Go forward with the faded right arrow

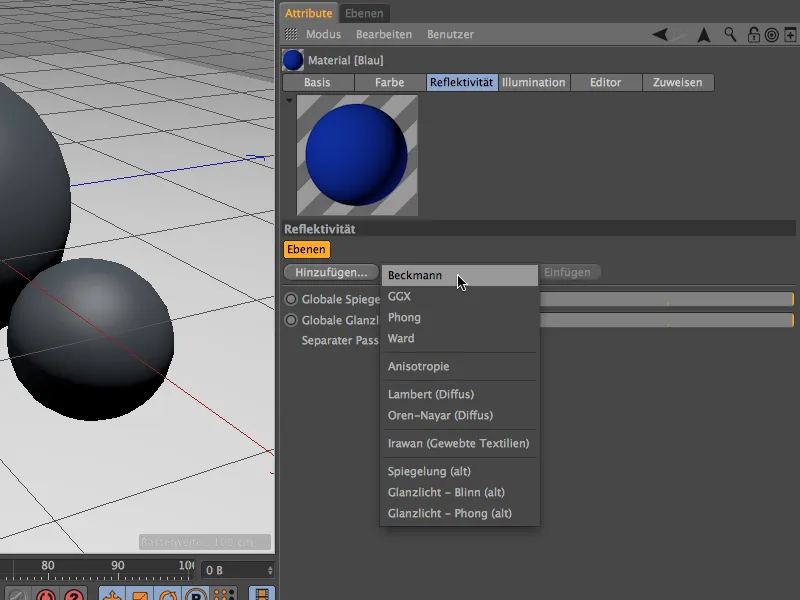click(678, 35)
